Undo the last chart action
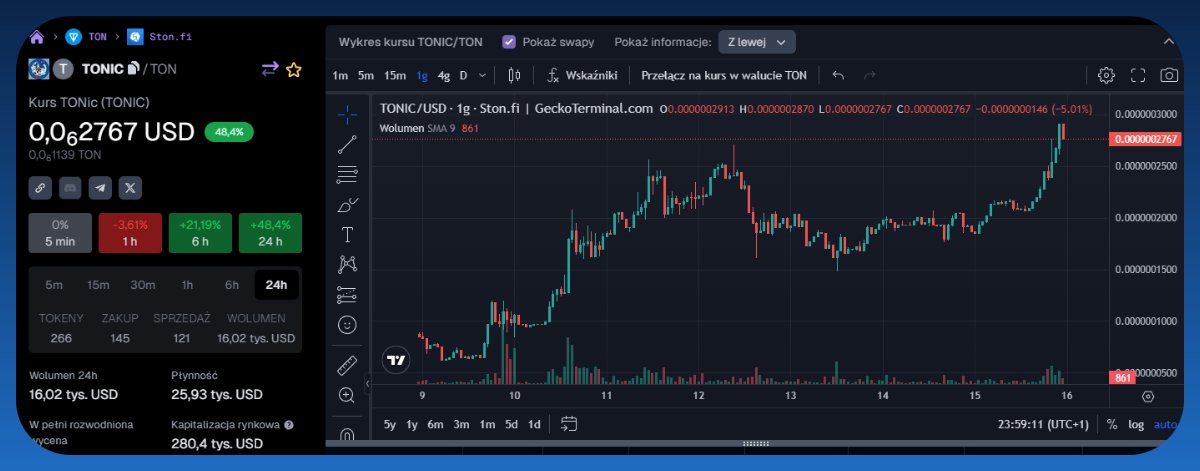This screenshot has height=471, width=1200. coord(838,75)
